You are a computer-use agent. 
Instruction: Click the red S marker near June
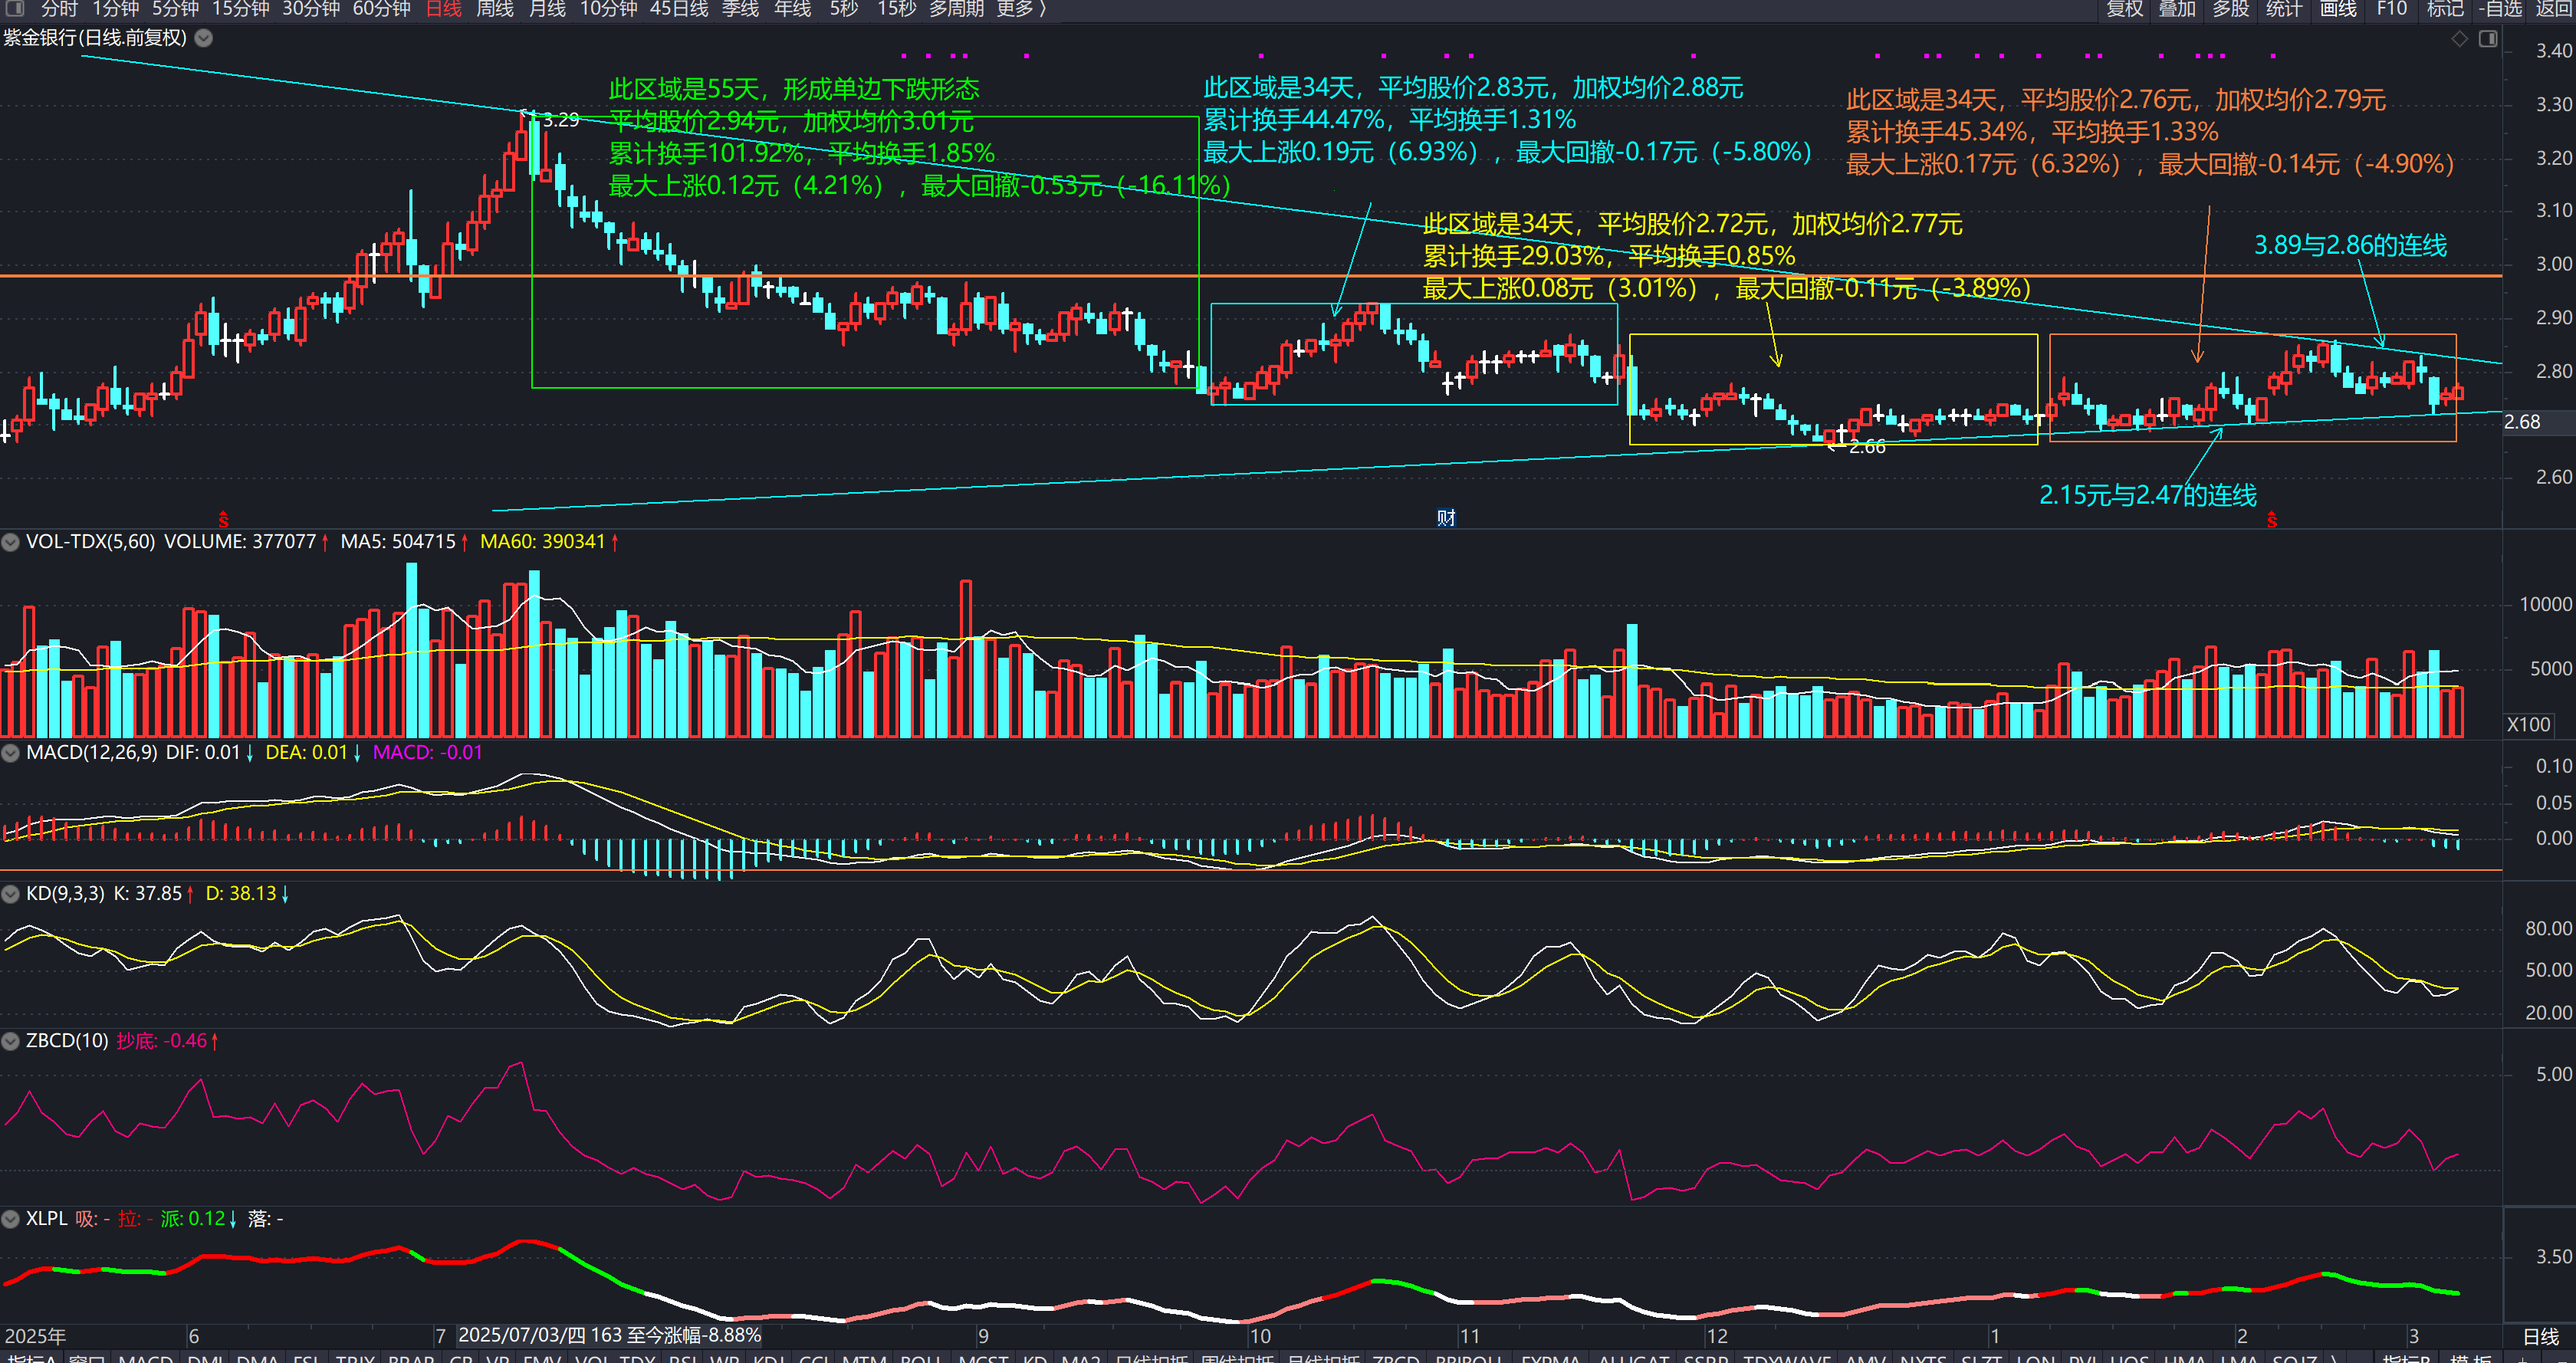(x=223, y=520)
